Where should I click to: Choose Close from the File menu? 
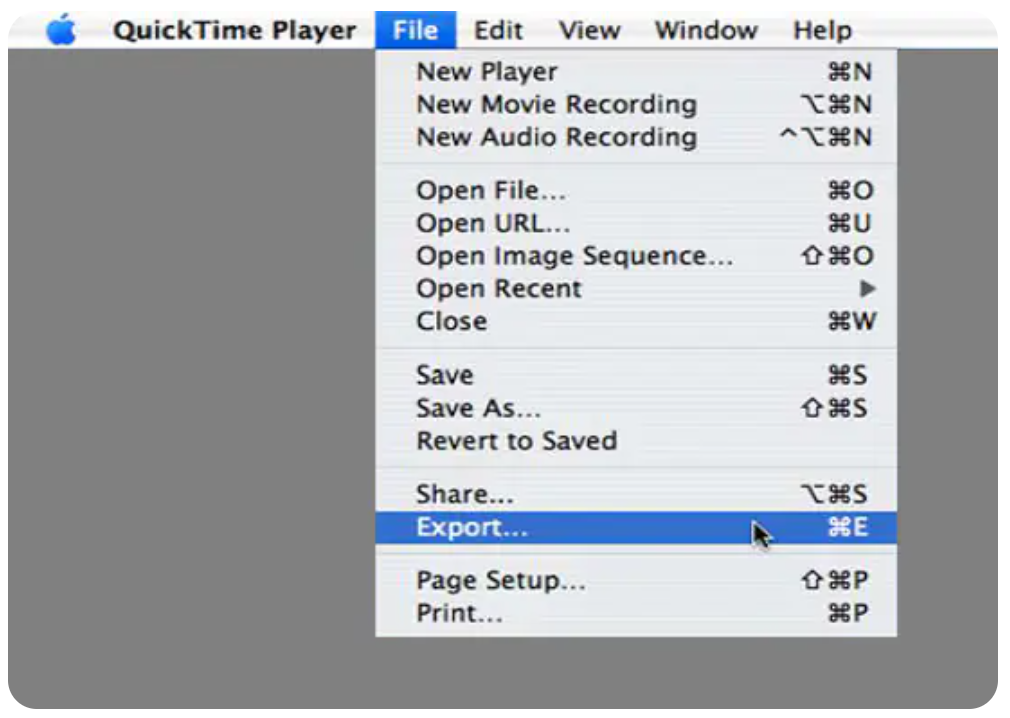point(636,321)
